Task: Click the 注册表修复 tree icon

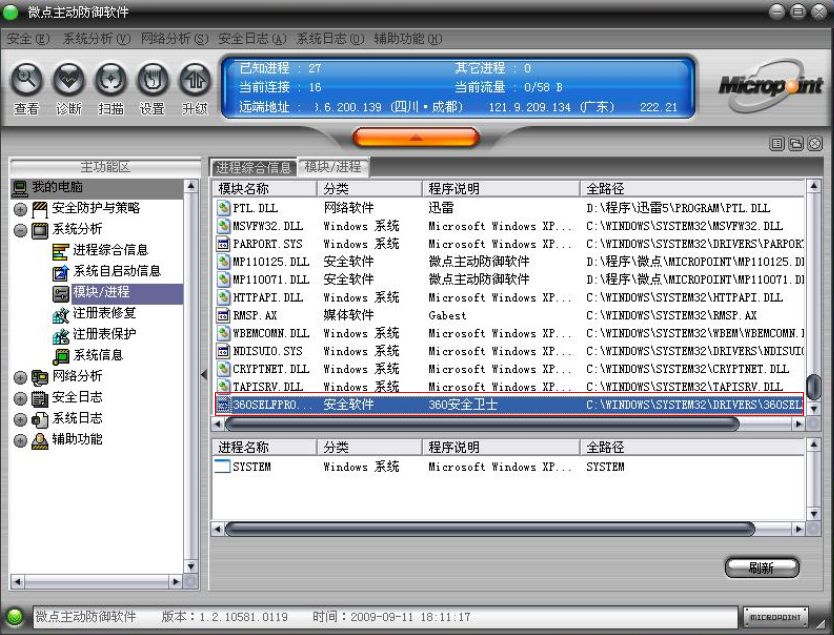Action: pyautogui.click(x=61, y=315)
